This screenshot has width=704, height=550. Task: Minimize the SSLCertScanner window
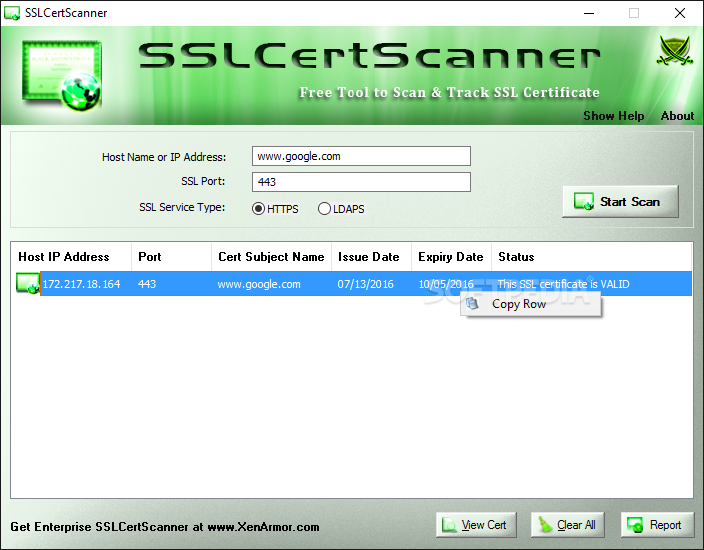(x=589, y=13)
